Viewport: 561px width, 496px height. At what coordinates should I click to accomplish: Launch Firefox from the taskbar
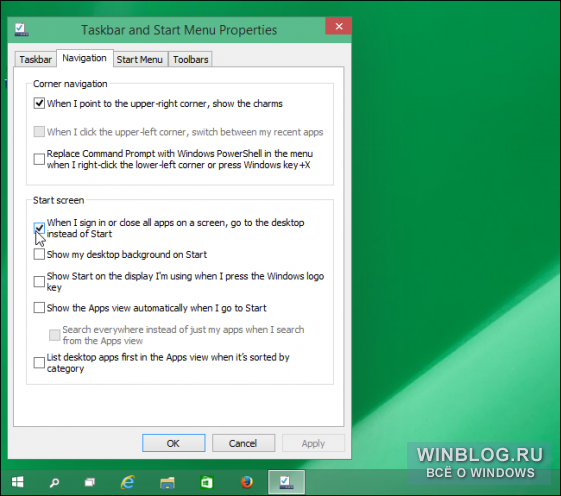[247, 482]
